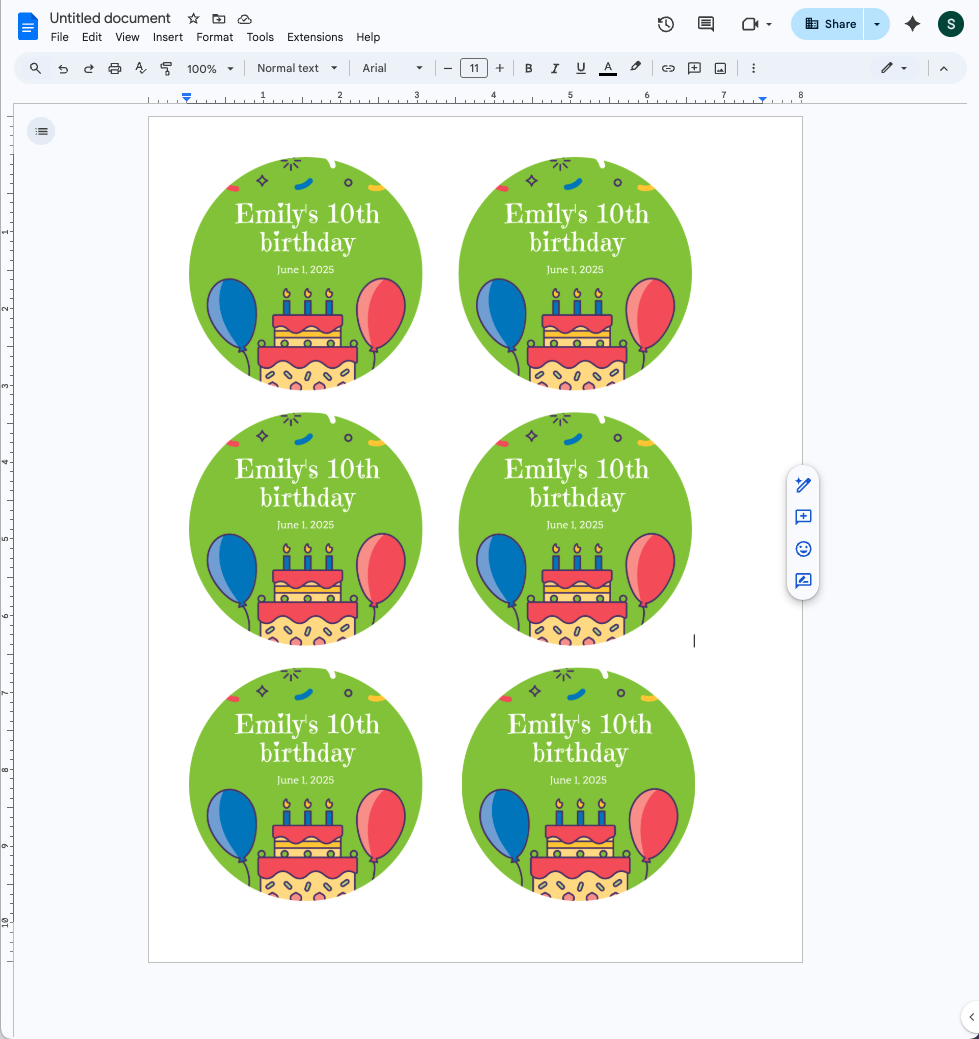The height and width of the screenshot is (1039, 979).
Task: Open version history via the clock icon
Action: click(665, 24)
